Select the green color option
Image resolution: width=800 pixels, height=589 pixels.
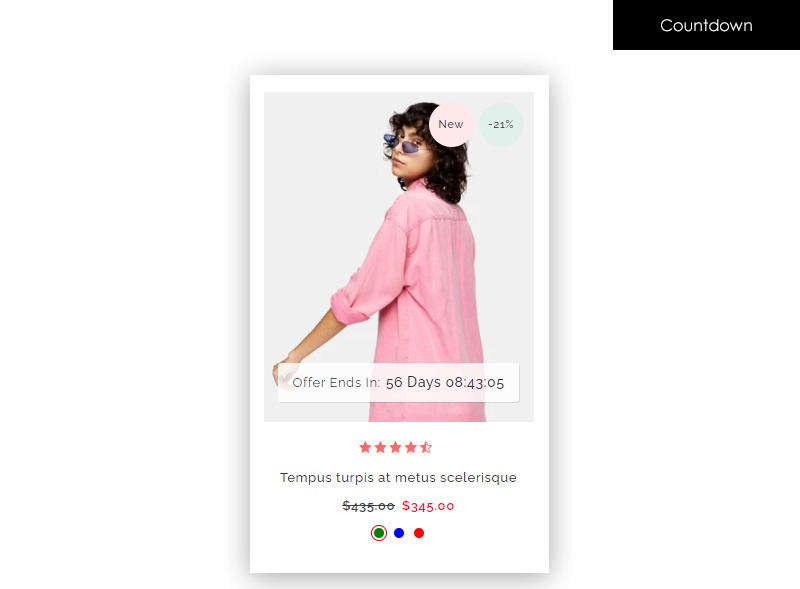tap(379, 533)
